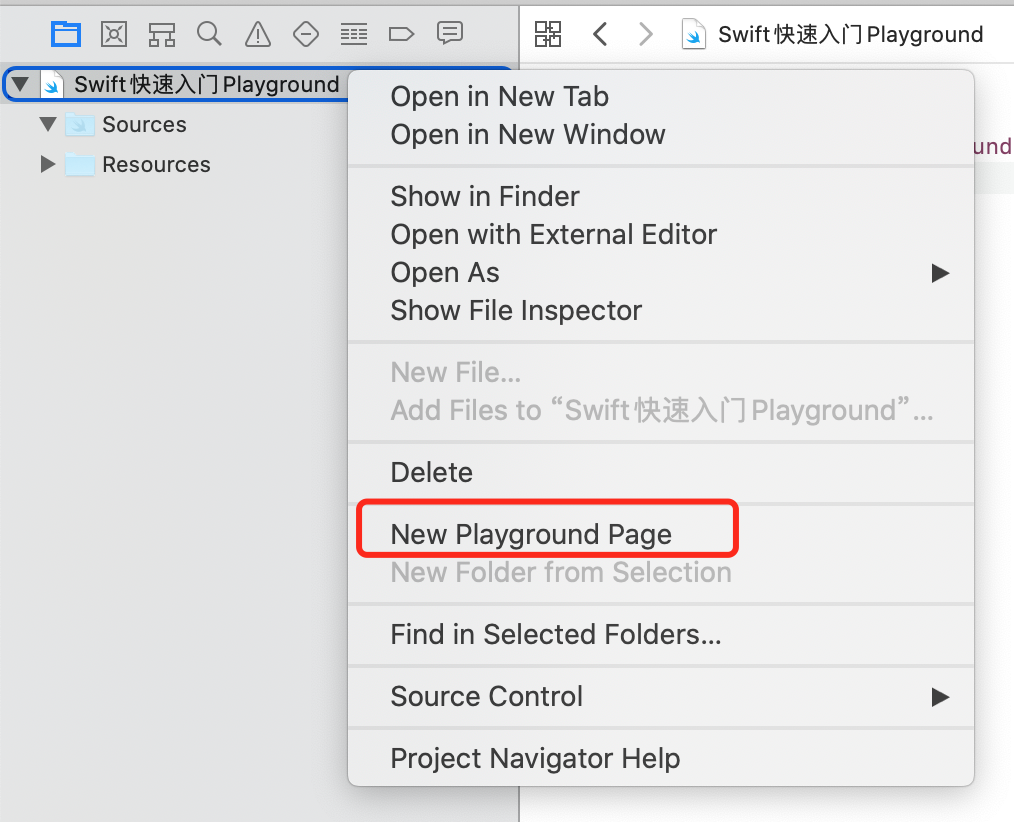Open Project Navigator Help
The width and height of the screenshot is (1014, 822).
coord(535,758)
